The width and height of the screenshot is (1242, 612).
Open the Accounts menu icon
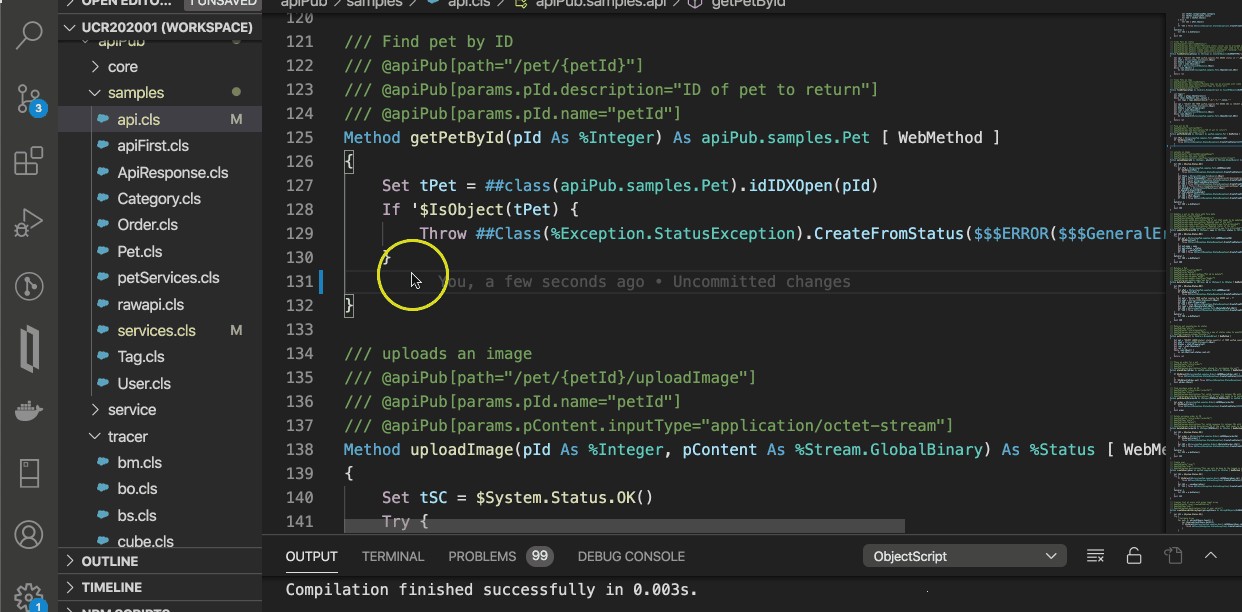click(x=29, y=534)
